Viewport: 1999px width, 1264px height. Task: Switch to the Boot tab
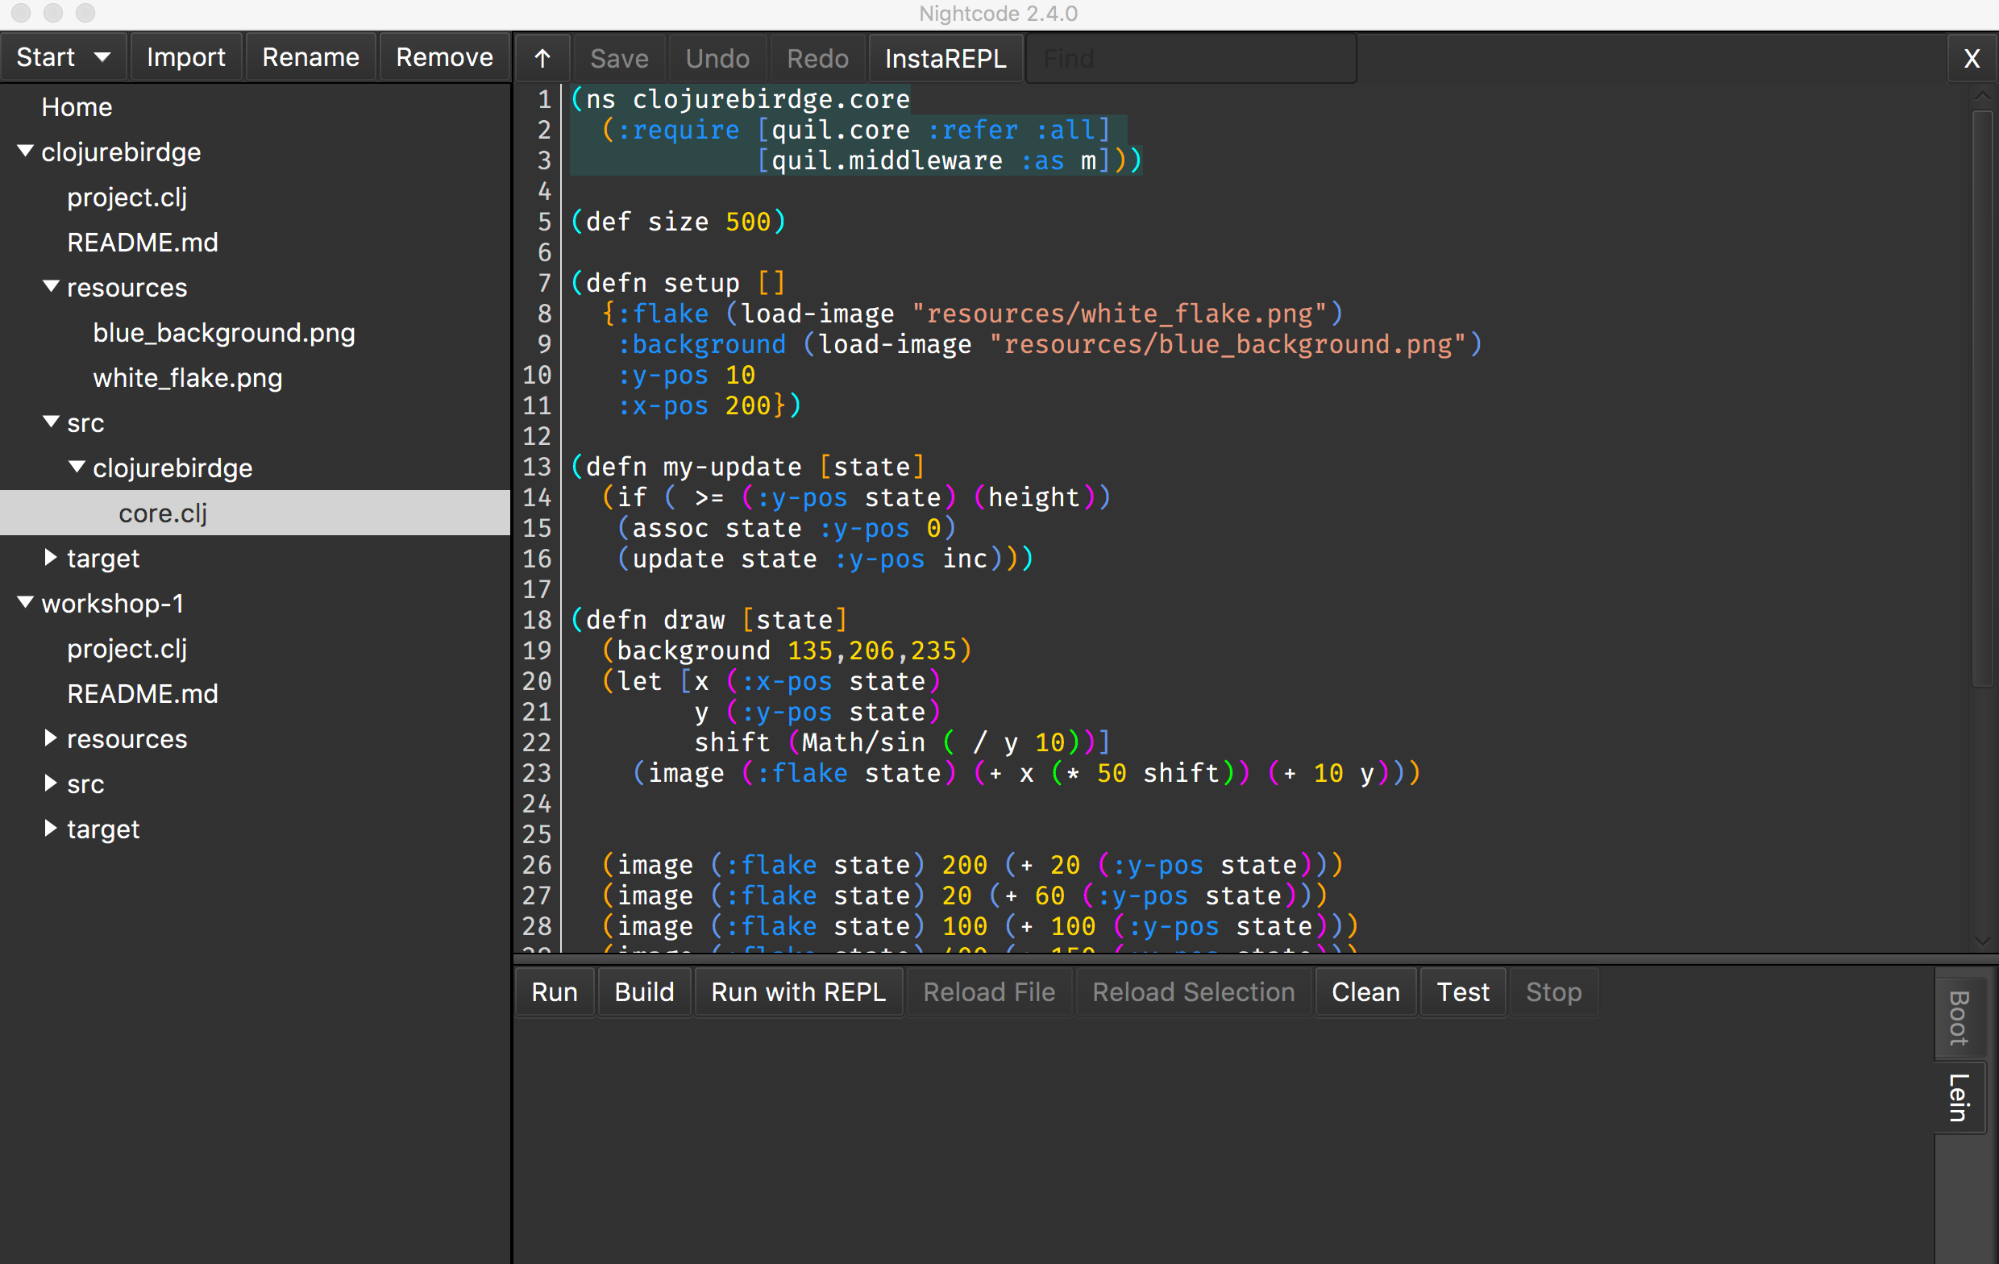point(1959,1016)
